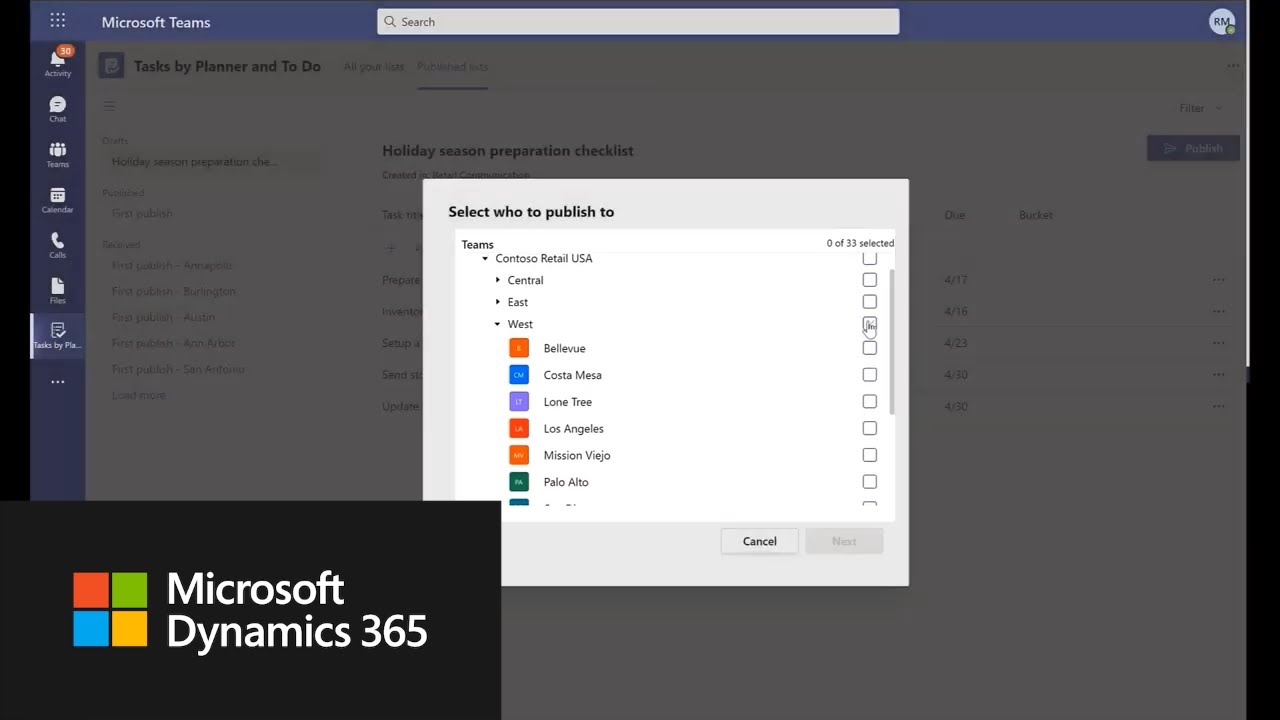The height and width of the screenshot is (720, 1280).
Task: Click the RM profile avatar
Action: [1222, 21]
